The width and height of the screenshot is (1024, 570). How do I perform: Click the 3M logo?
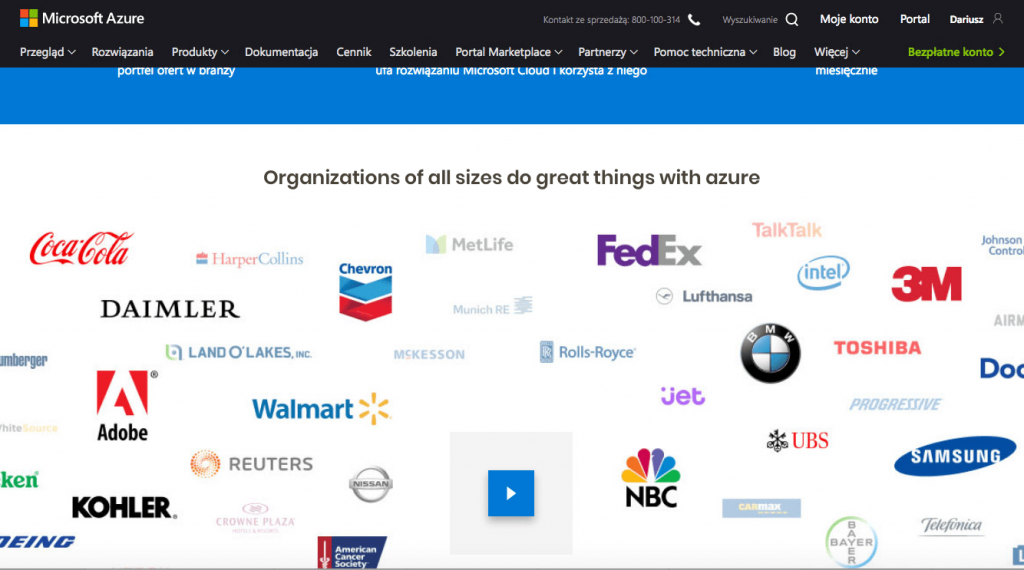pyautogui.click(x=926, y=284)
